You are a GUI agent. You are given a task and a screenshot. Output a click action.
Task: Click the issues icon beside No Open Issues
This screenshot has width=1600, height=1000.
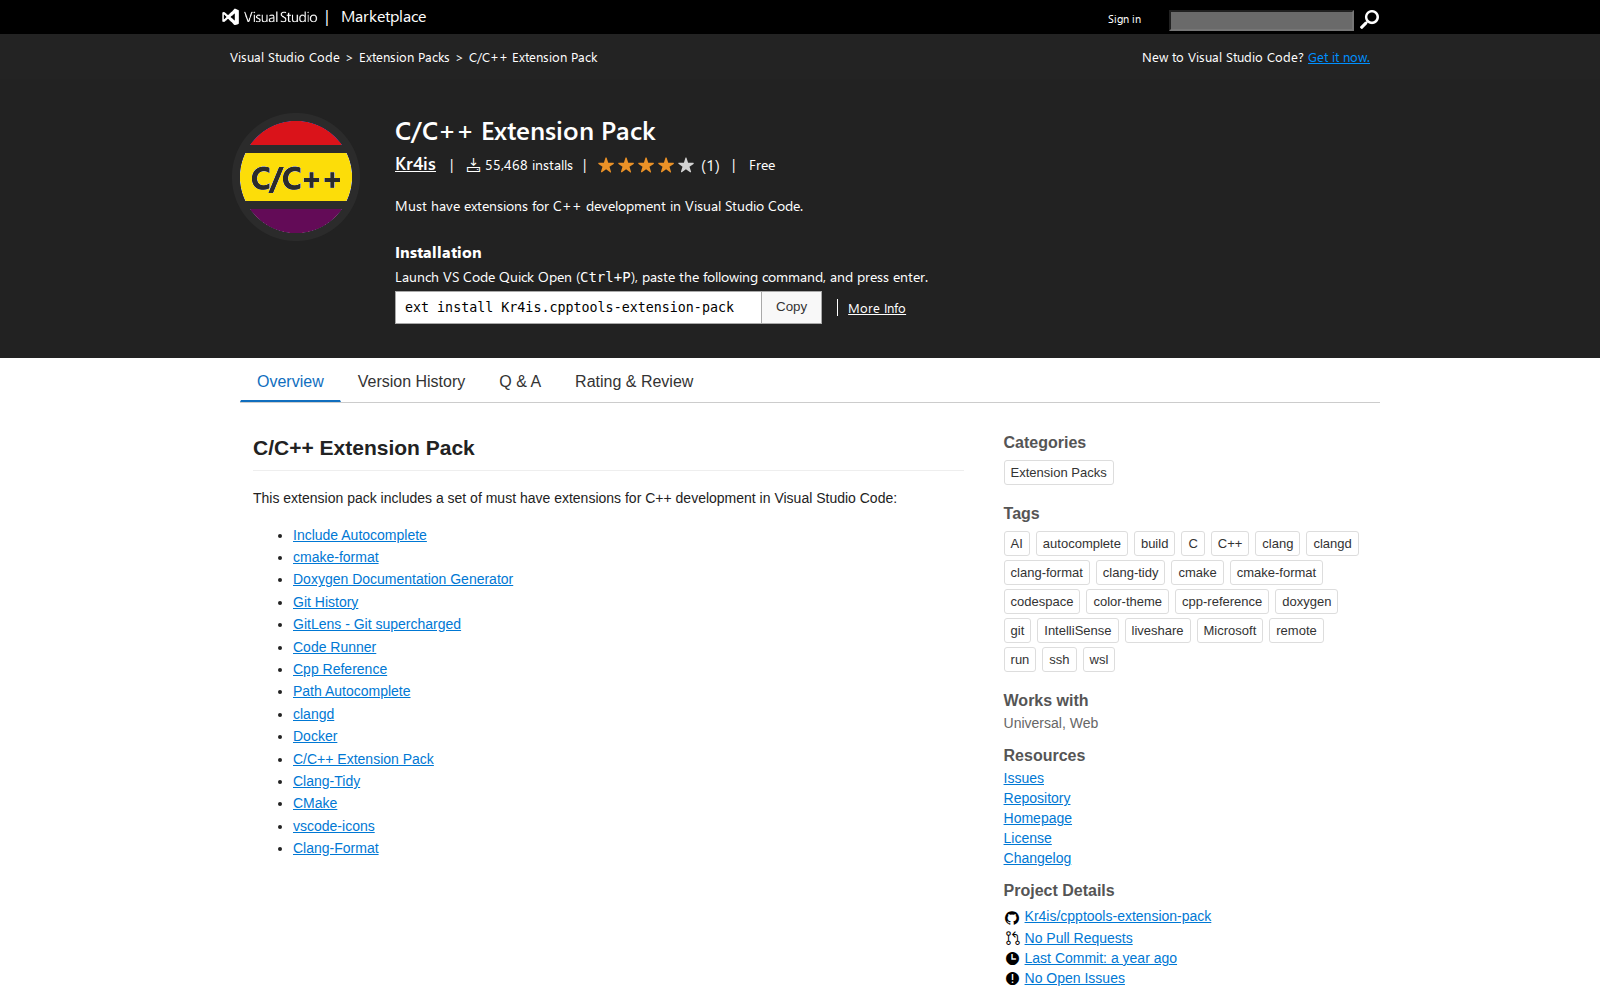coord(1011,978)
